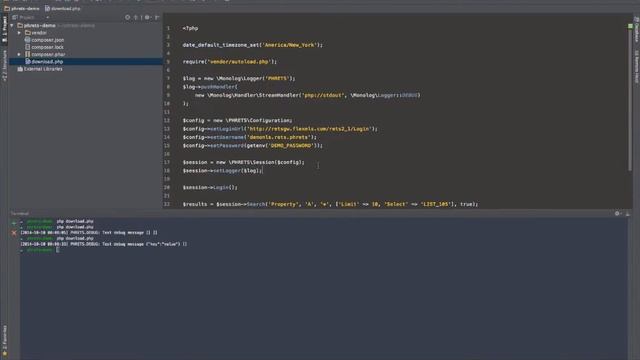Click the setLoginUrl code line

click(280, 129)
